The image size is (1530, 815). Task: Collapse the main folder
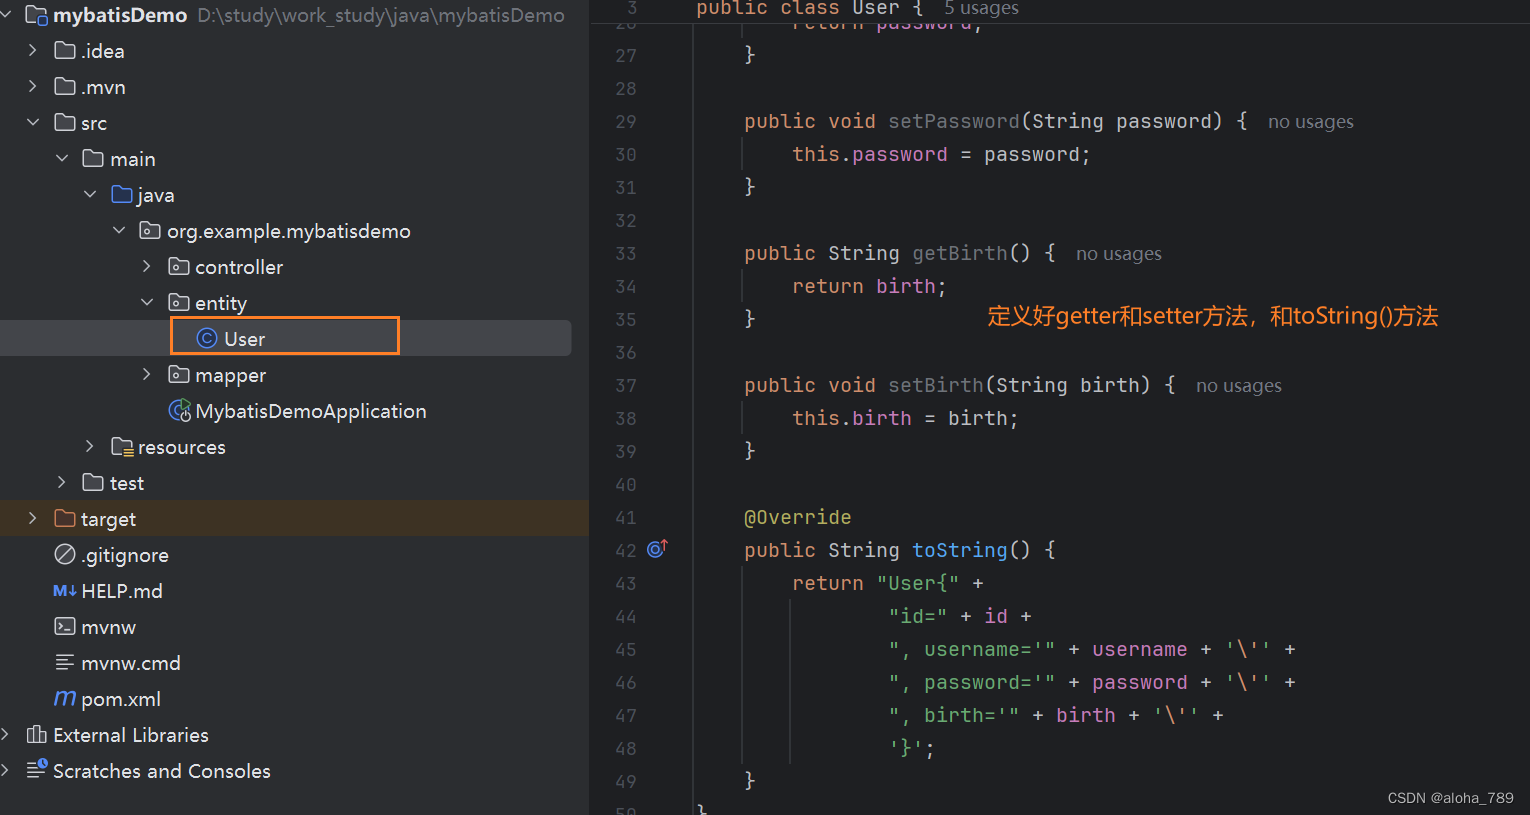(62, 158)
